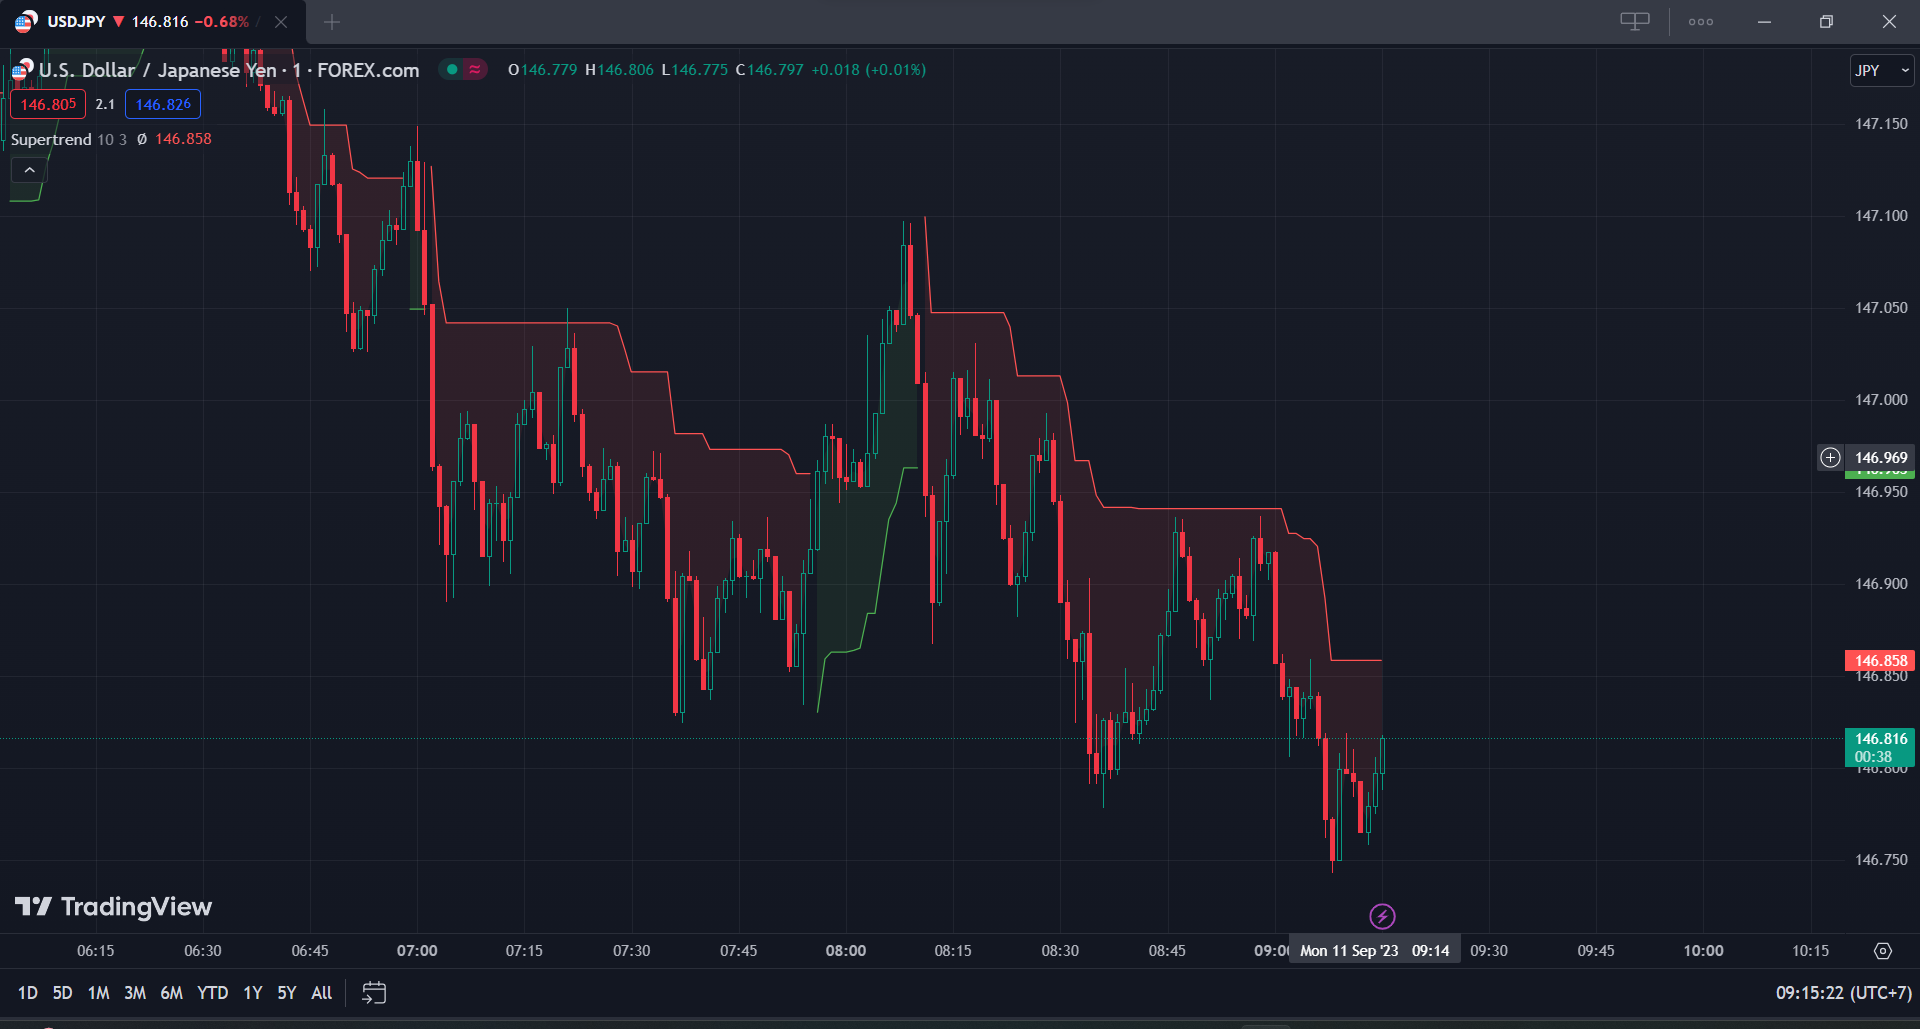1920x1029 pixels.
Task: Open a new tab with plus icon
Action: pyautogui.click(x=332, y=22)
